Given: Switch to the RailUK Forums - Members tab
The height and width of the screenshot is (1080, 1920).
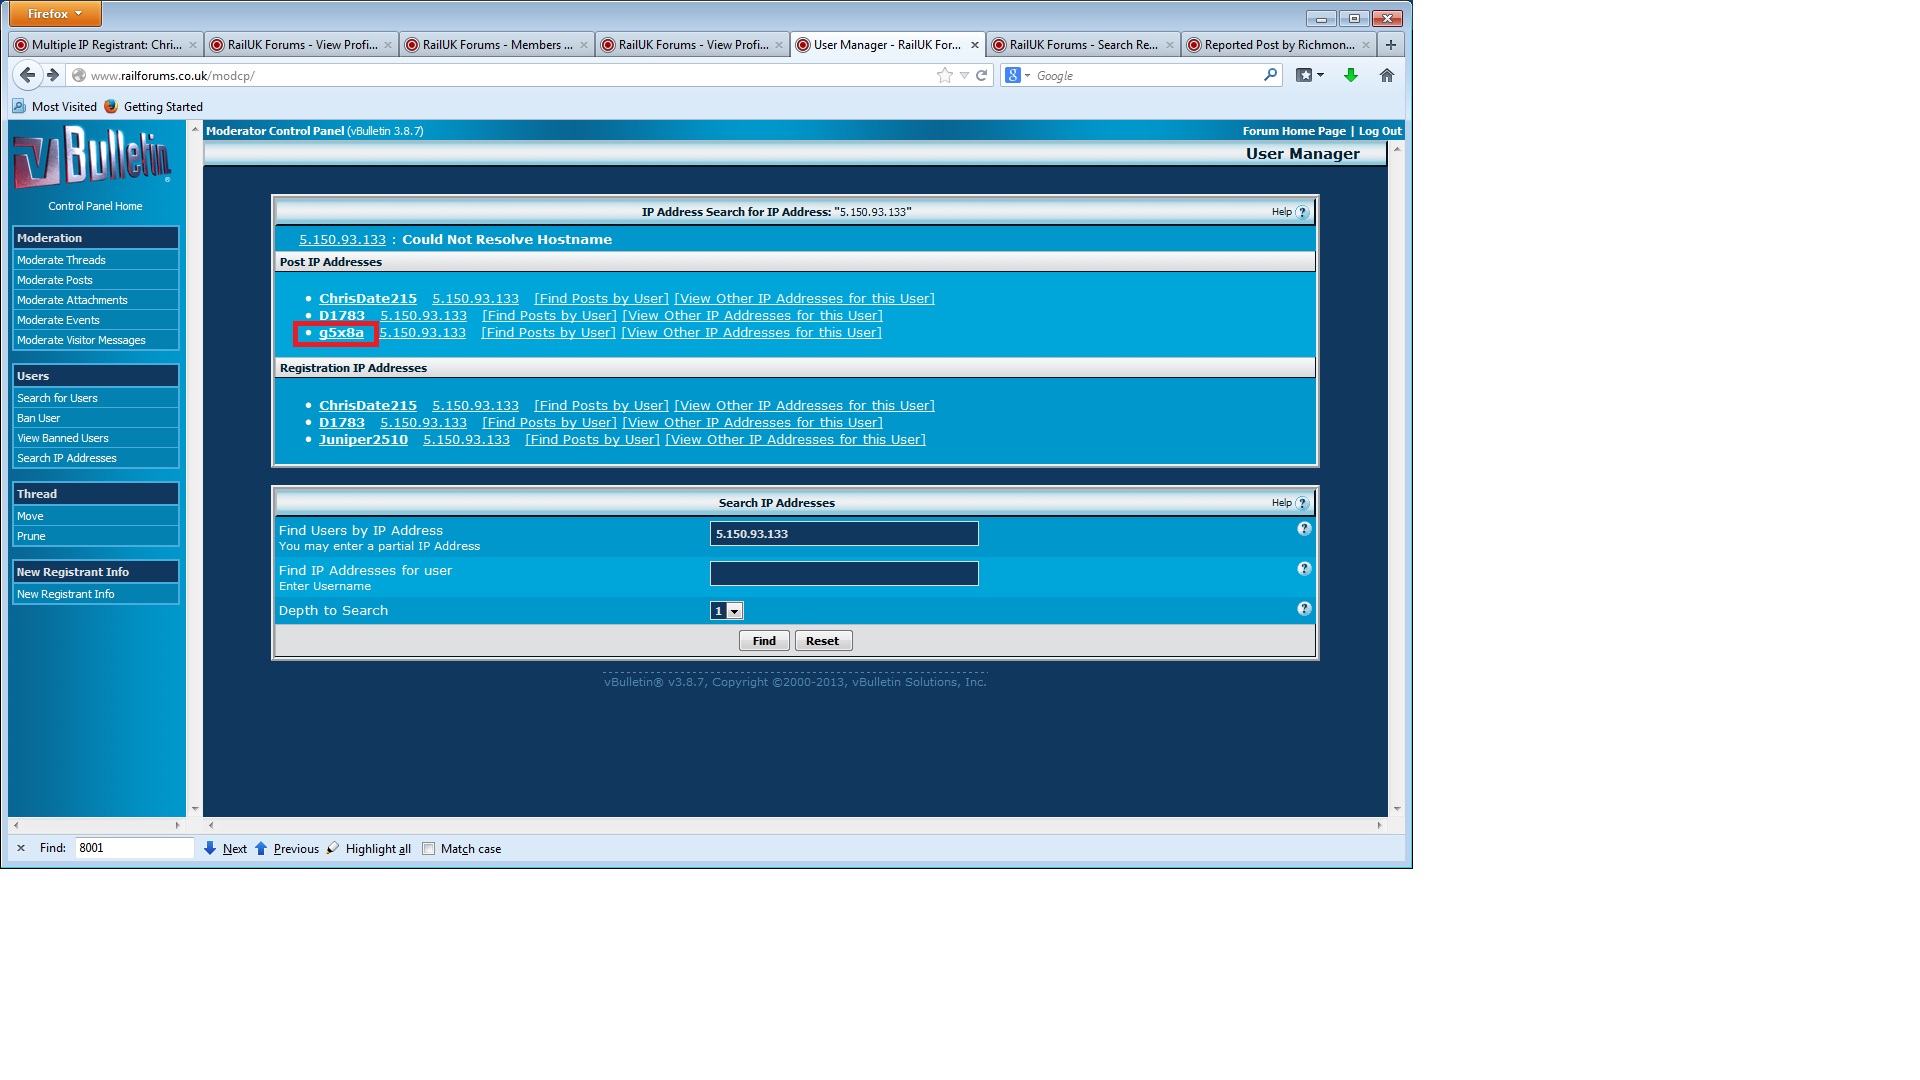Looking at the screenshot, I should pyautogui.click(x=497, y=45).
